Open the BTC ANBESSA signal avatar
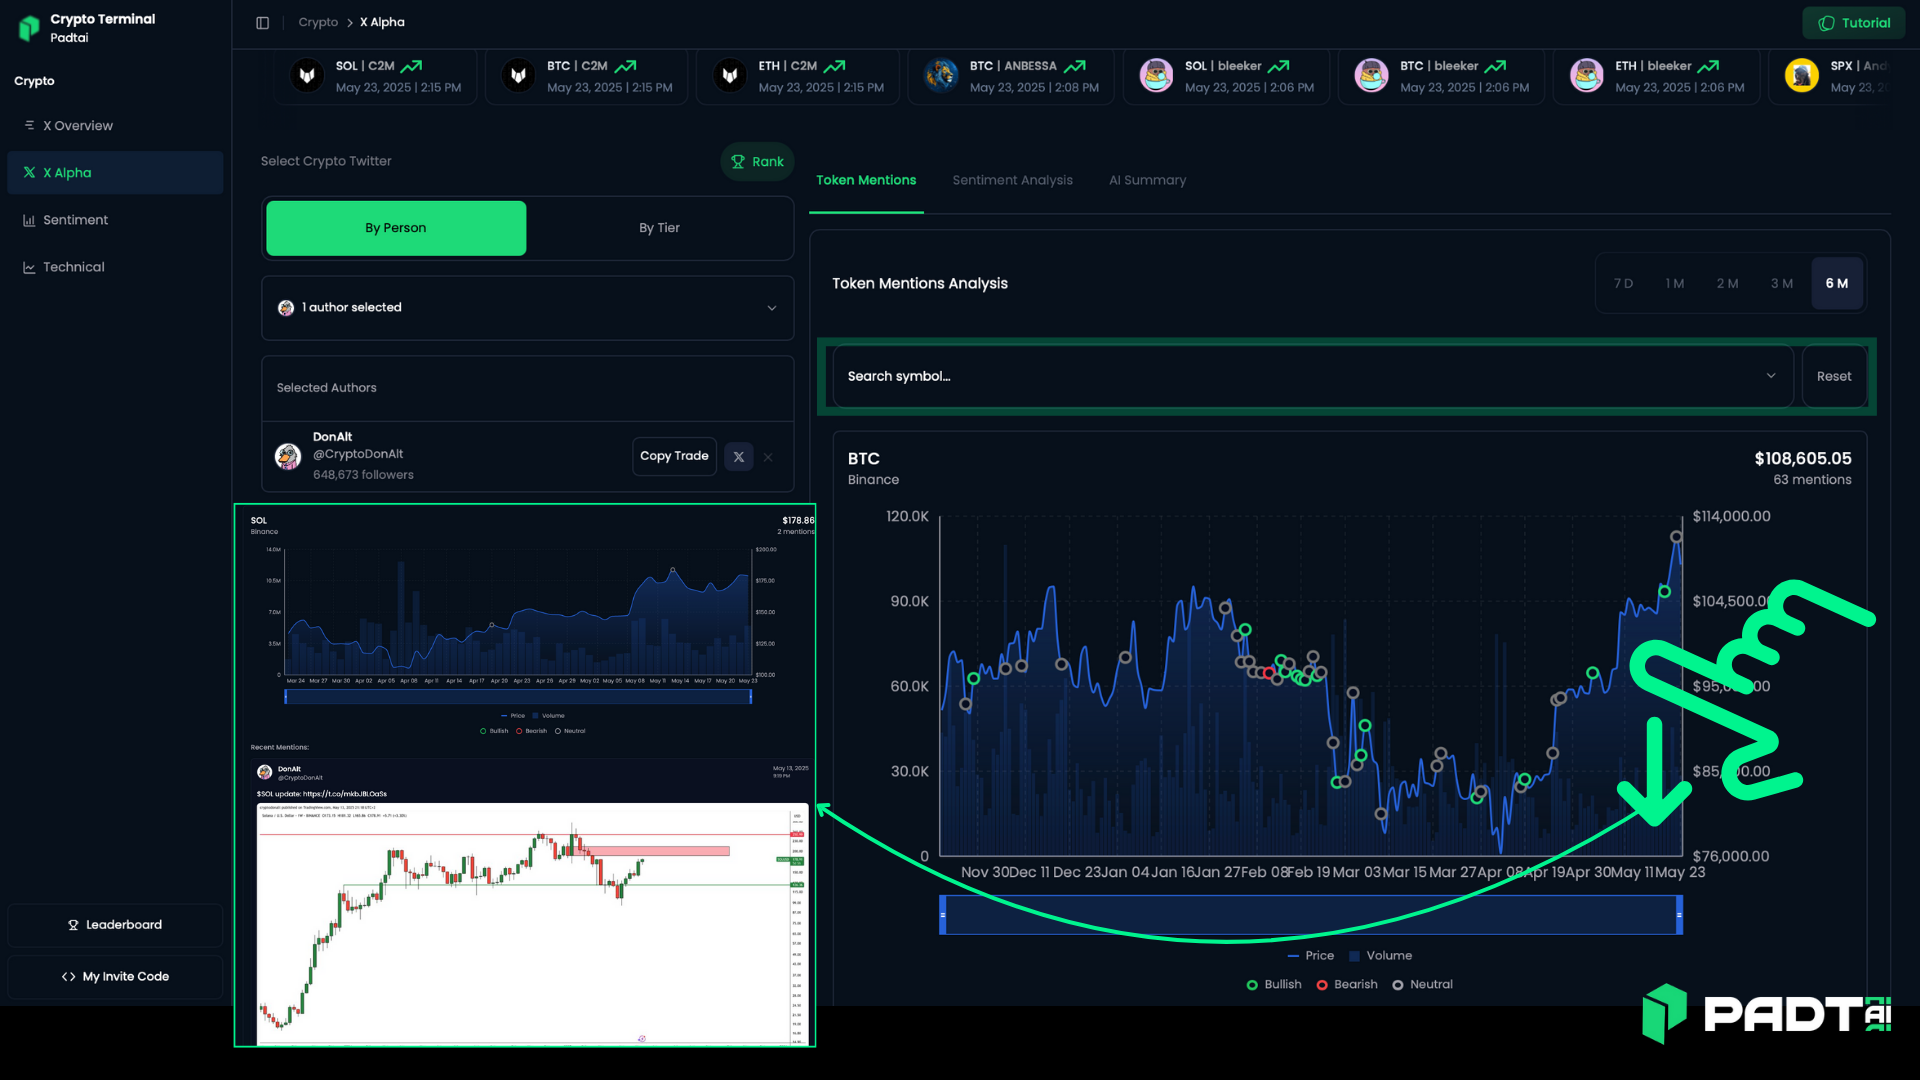Viewport: 1920px width, 1080px height. point(940,75)
